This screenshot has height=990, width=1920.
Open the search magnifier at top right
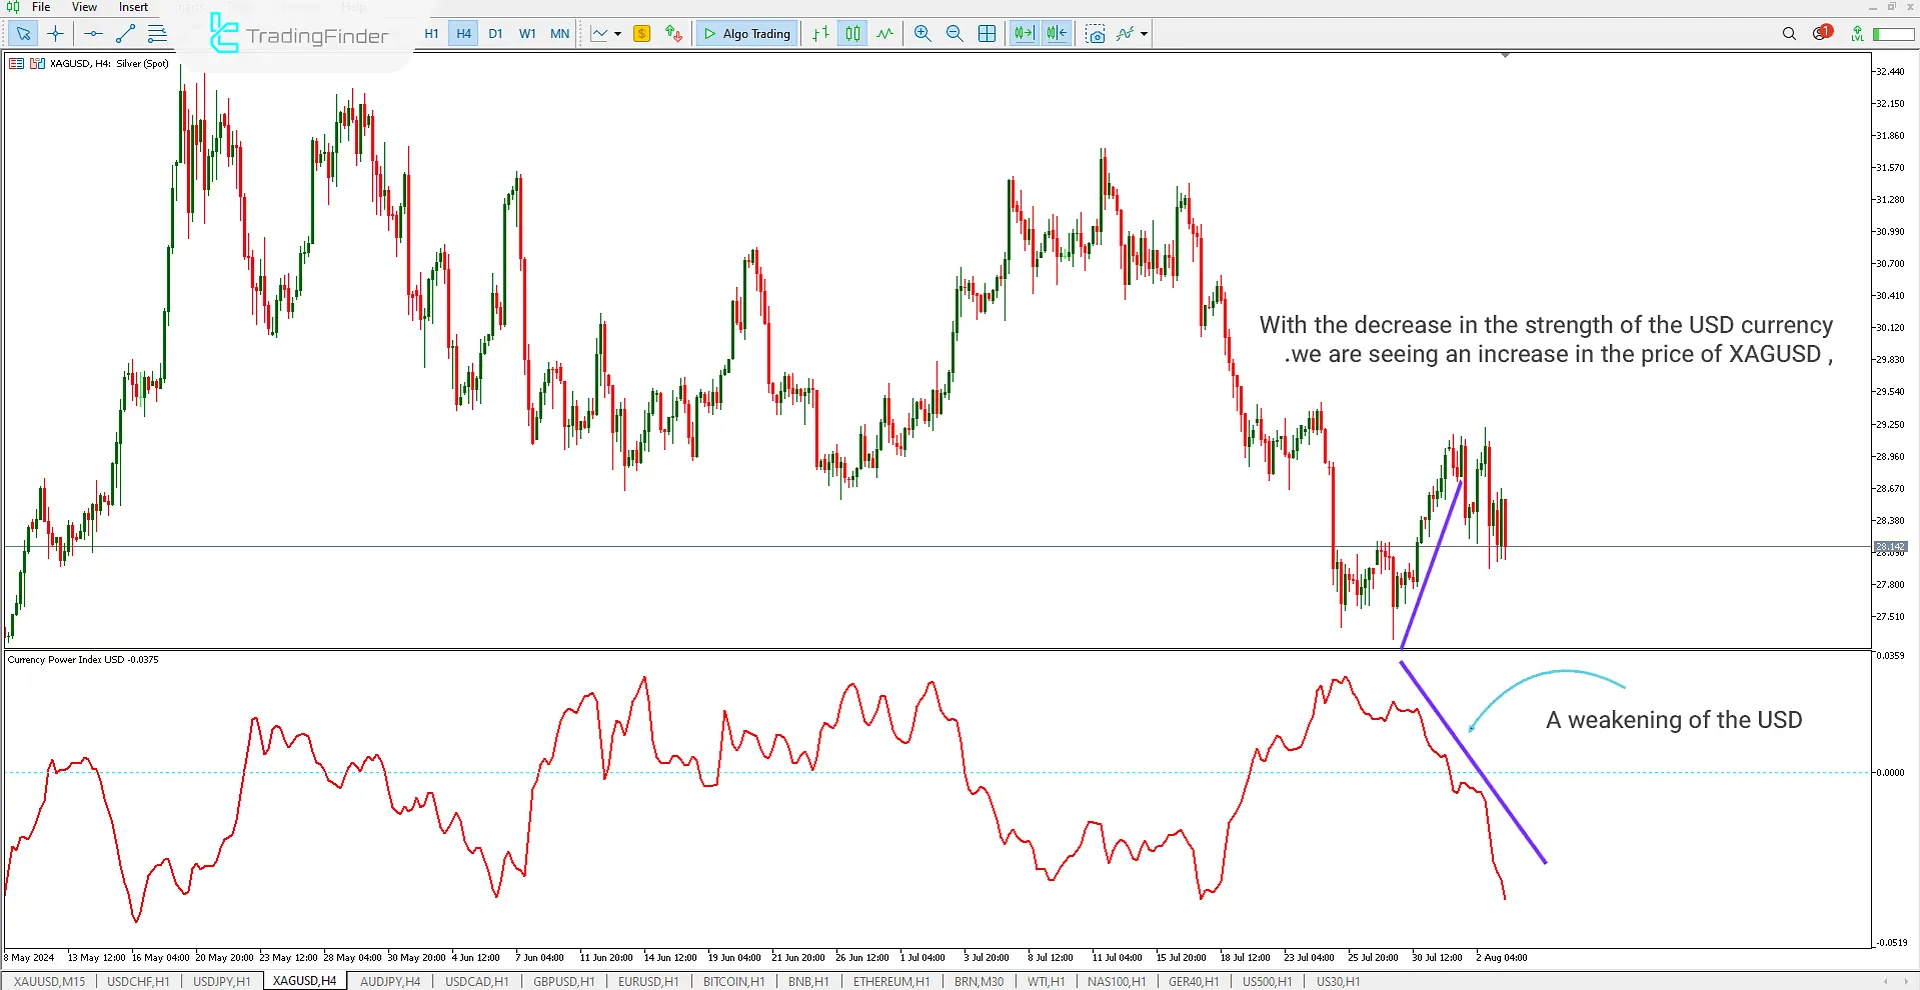click(1789, 33)
